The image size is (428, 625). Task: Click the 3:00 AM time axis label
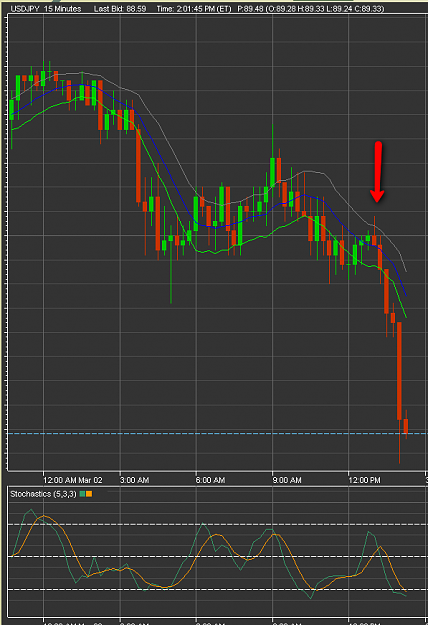135,480
